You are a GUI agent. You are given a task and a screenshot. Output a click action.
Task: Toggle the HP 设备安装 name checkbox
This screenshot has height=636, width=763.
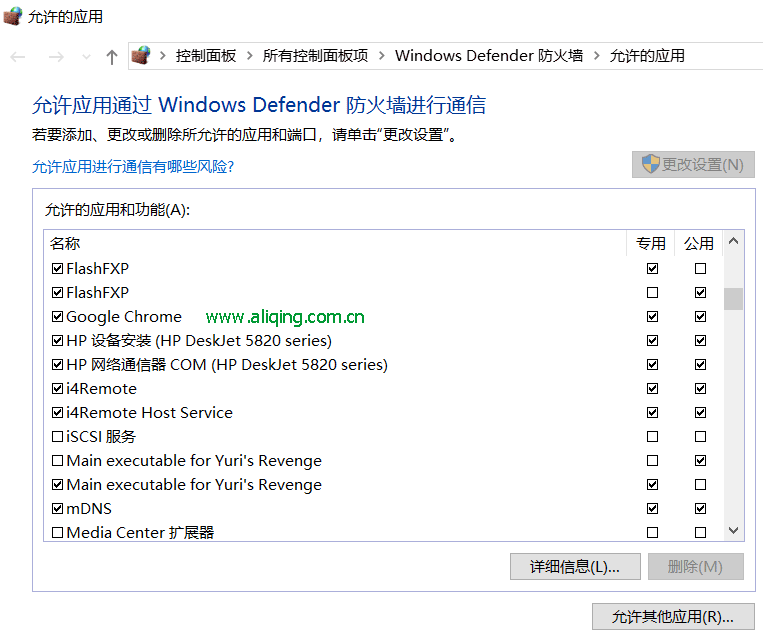(57, 340)
